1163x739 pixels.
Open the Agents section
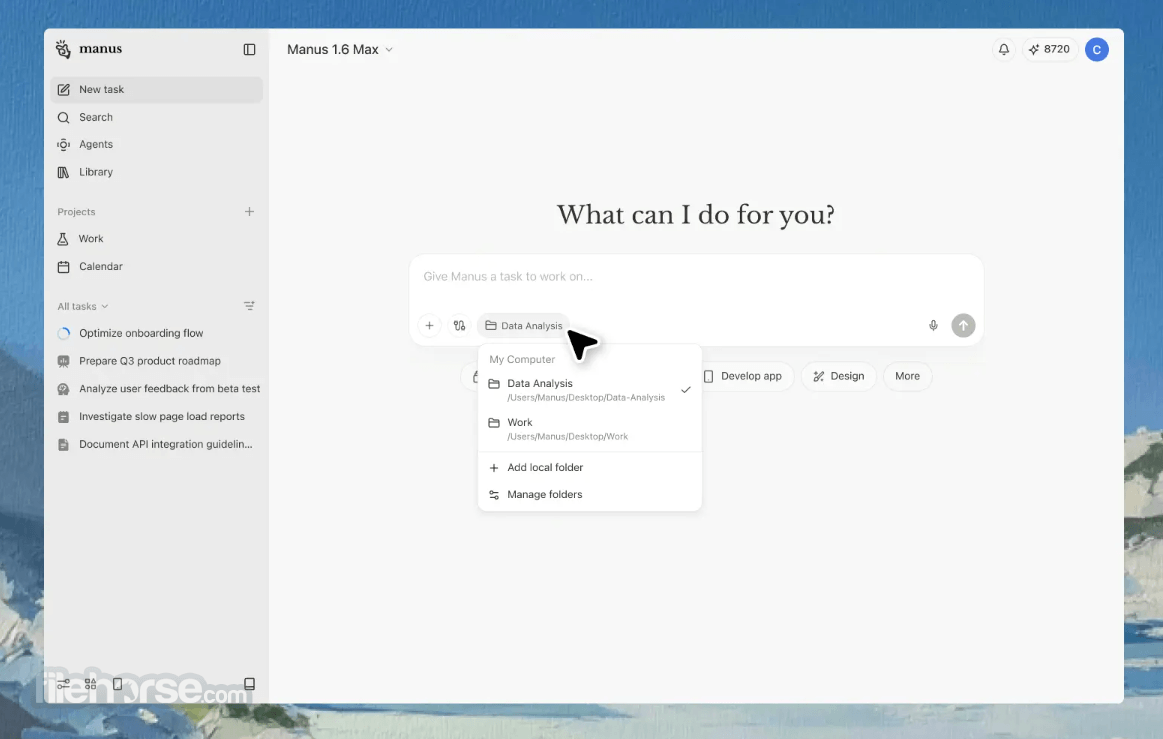(157, 145)
